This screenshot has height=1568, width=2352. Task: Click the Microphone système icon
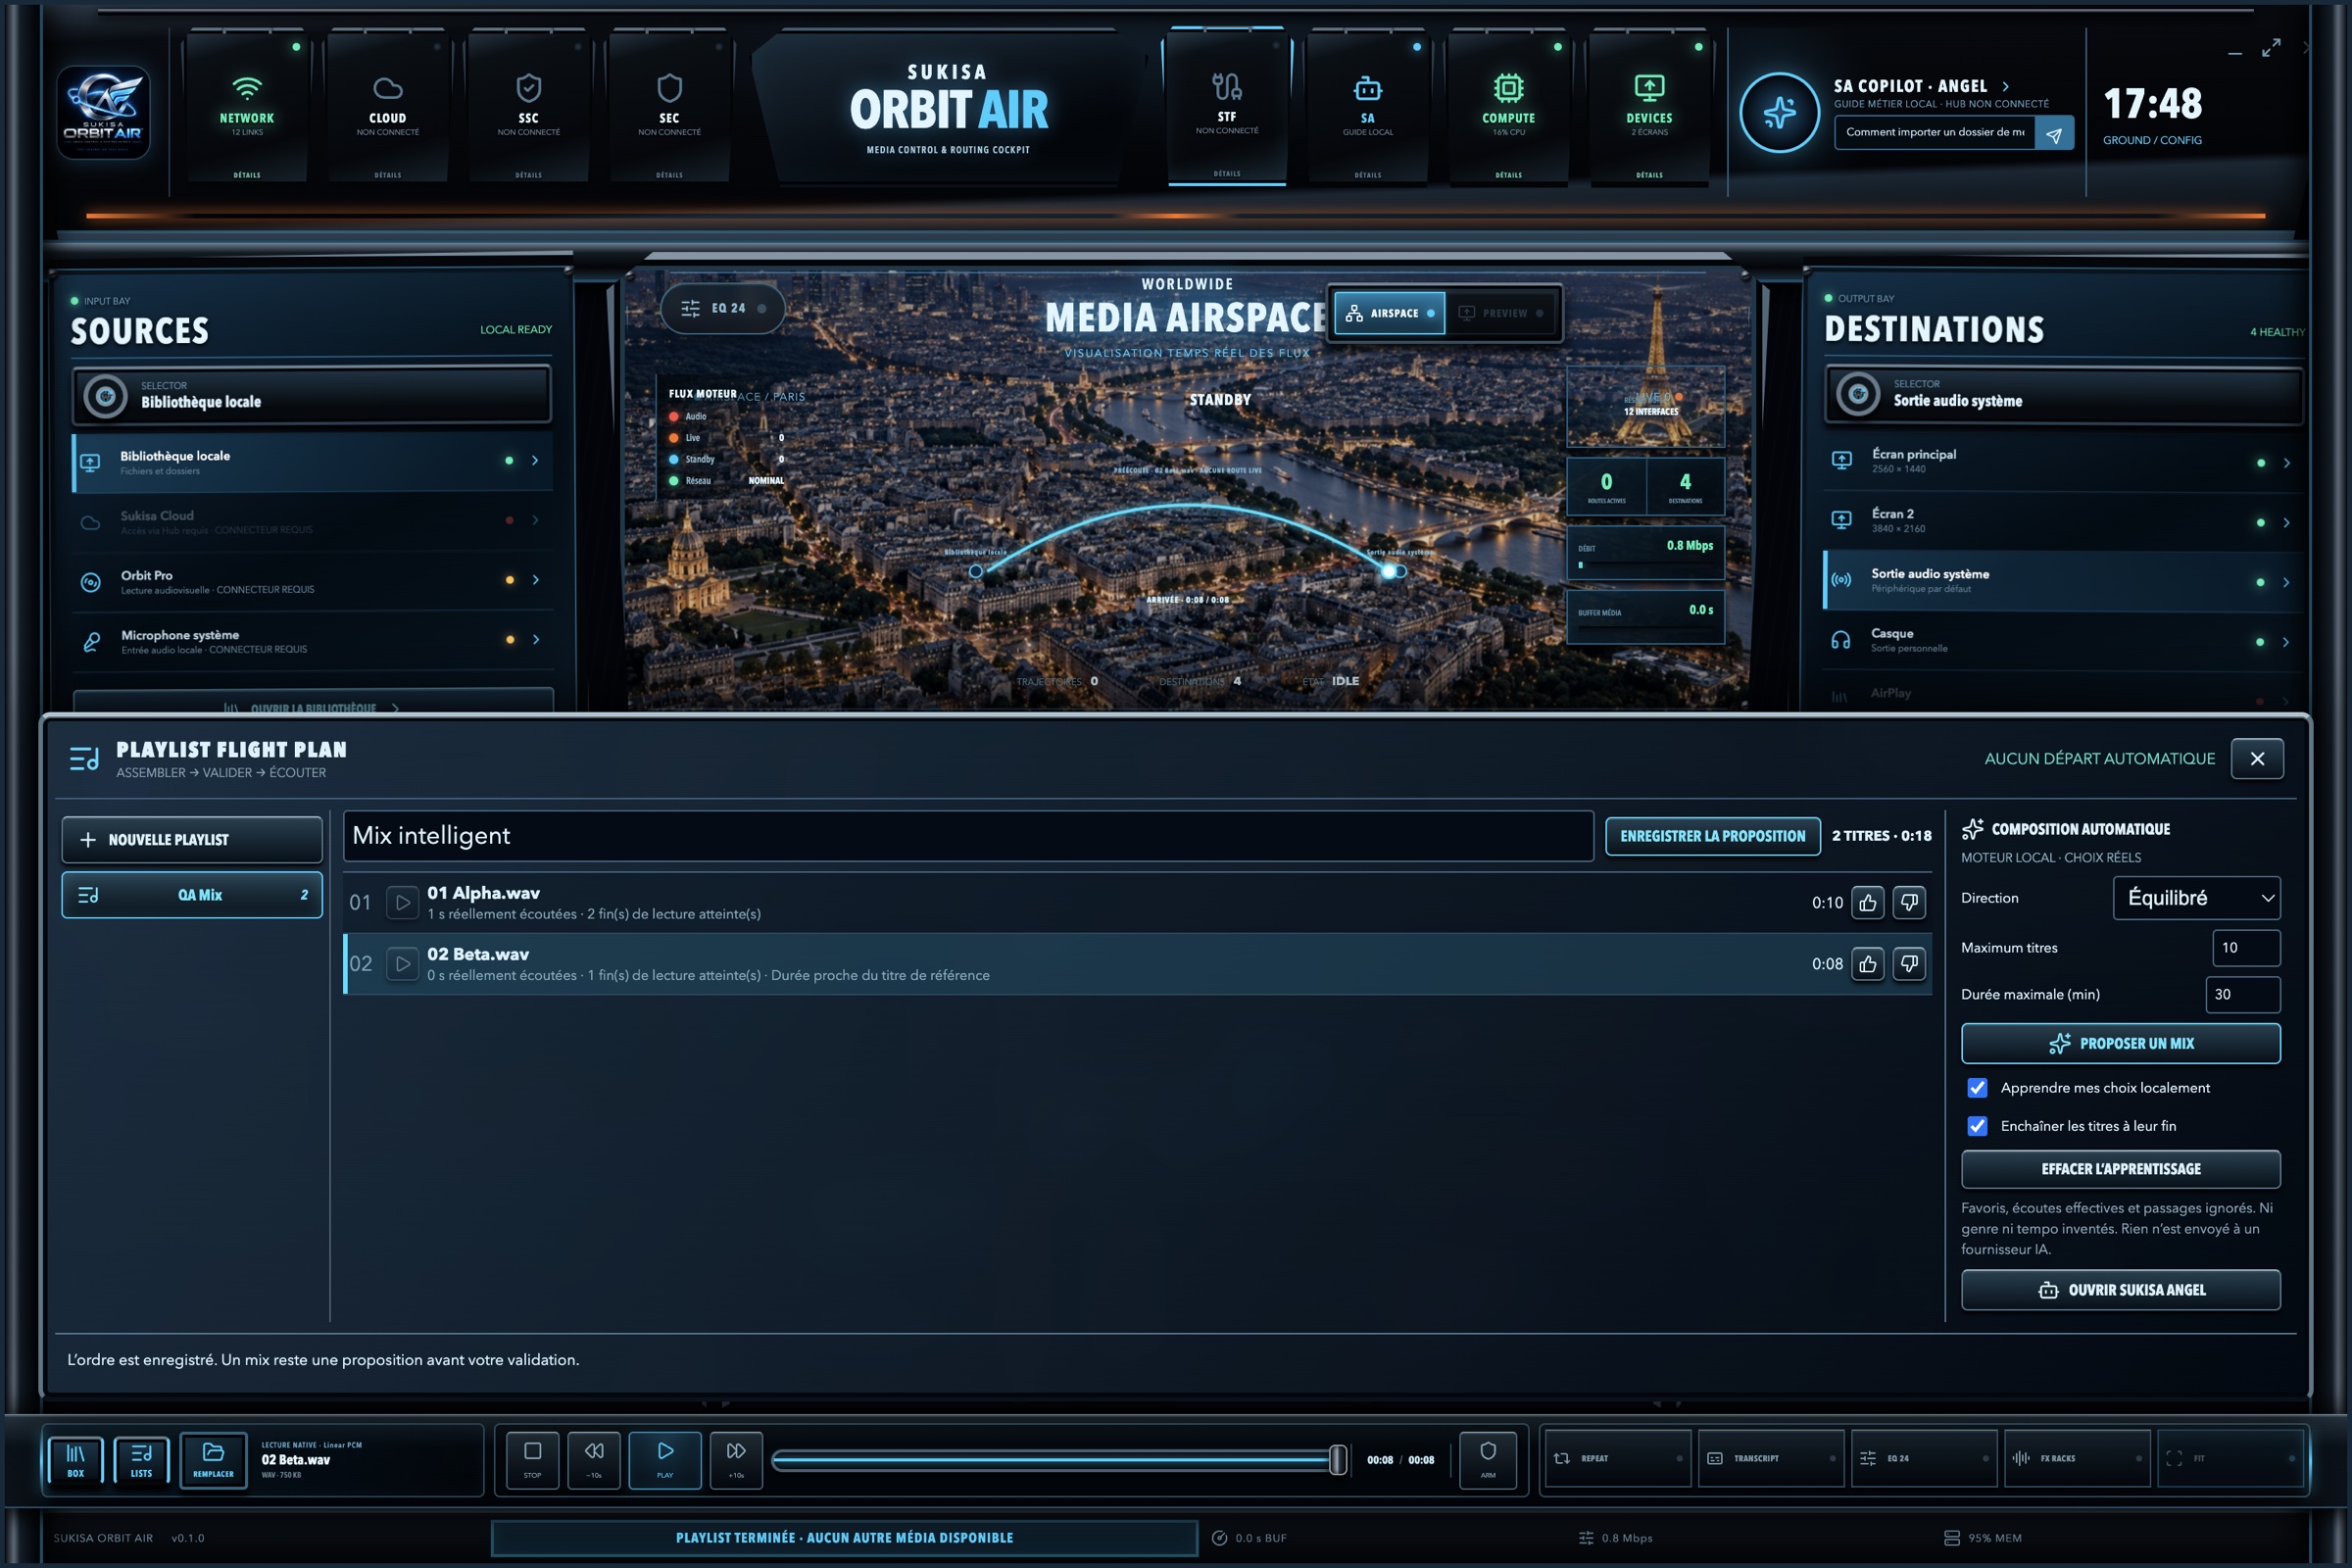tap(91, 642)
